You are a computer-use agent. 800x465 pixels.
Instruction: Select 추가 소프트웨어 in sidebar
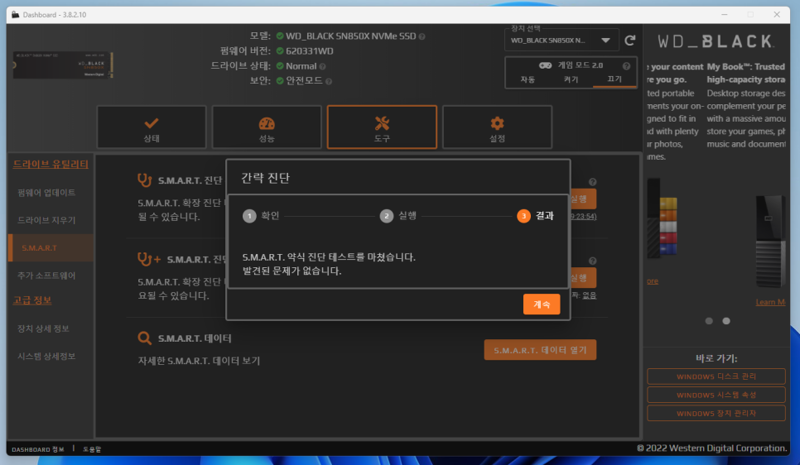pyautogui.click(x=46, y=276)
